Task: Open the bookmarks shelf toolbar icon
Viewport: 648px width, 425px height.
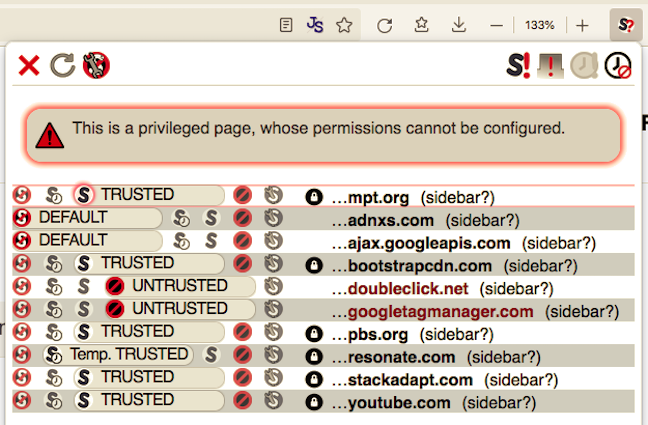Action: tap(422, 25)
